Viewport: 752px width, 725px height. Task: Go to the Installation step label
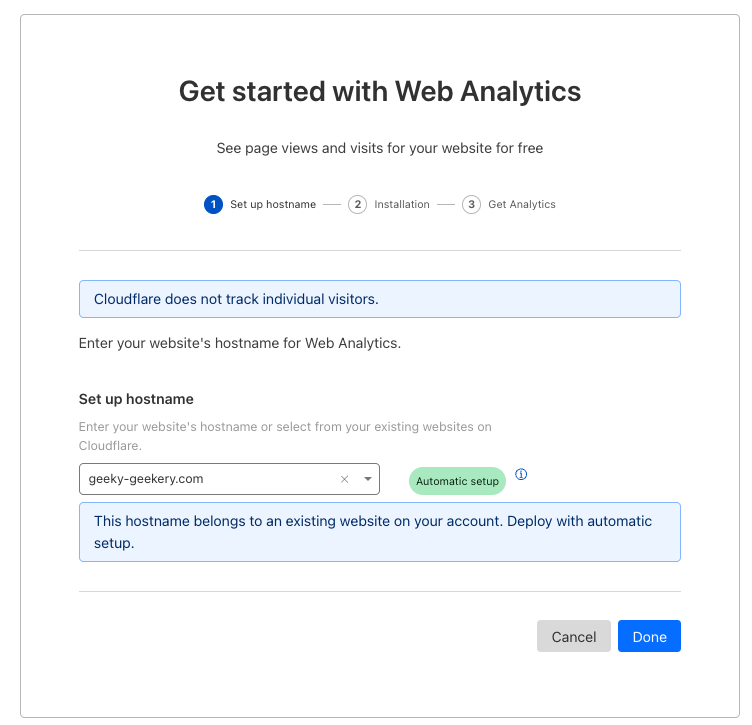point(401,205)
